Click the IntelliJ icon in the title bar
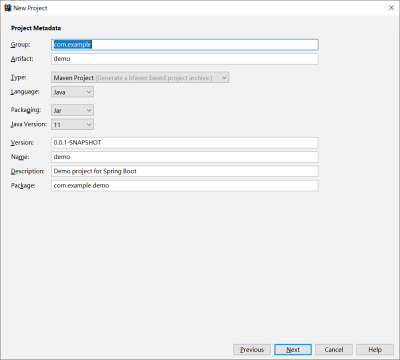The width and height of the screenshot is (400, 360). click(7, 8)
